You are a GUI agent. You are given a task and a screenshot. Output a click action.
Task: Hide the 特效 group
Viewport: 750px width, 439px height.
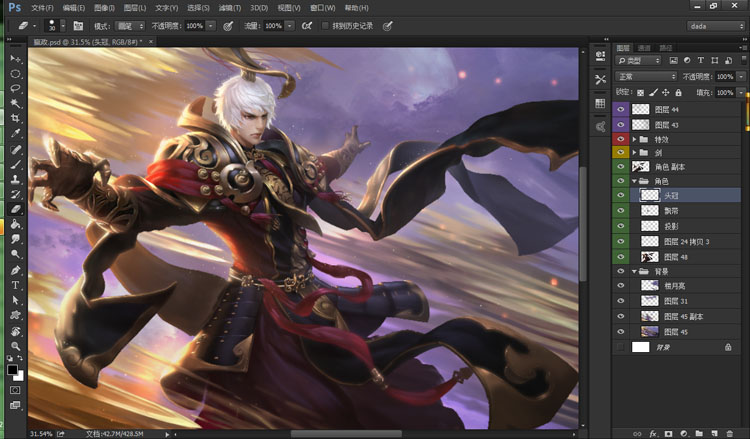coord(620,139)
